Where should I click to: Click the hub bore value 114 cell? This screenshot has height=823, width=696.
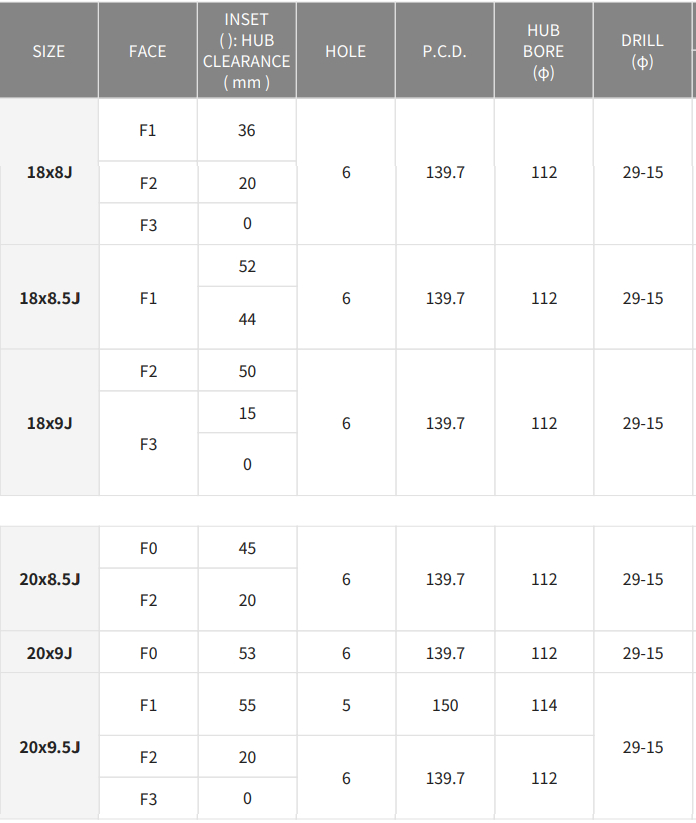pyautogui.click(x=544, y=705)
